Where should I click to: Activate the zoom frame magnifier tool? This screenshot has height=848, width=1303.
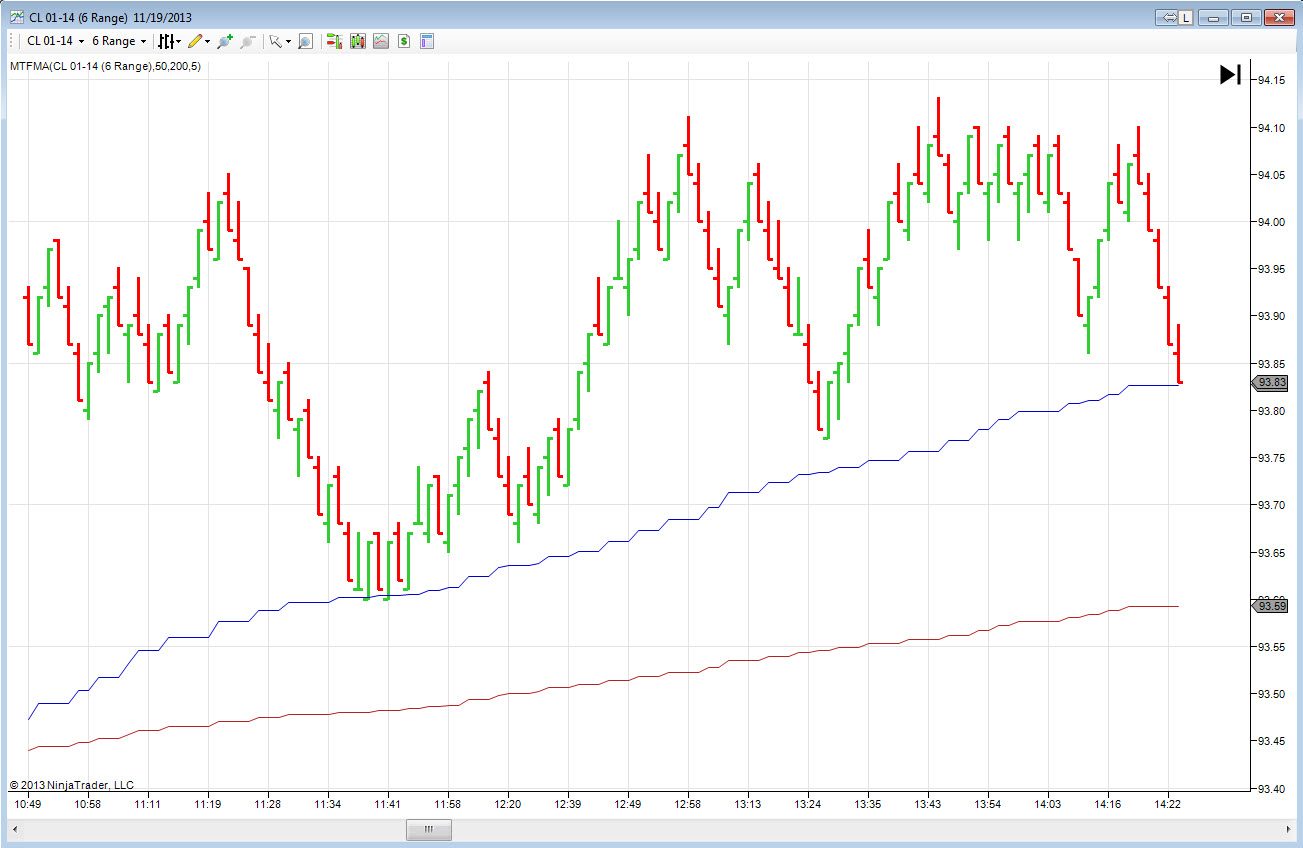coord(305,41)
